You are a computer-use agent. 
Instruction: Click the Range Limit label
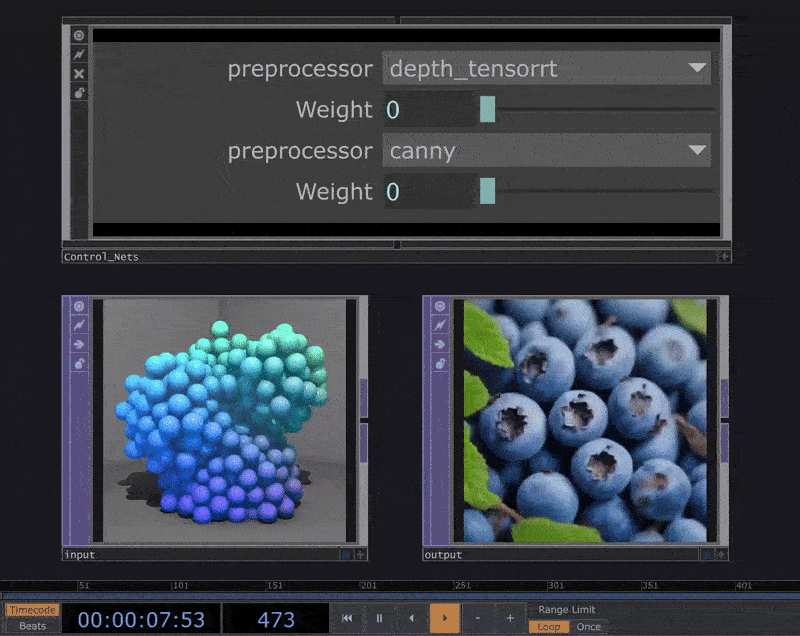coord(566,609)
